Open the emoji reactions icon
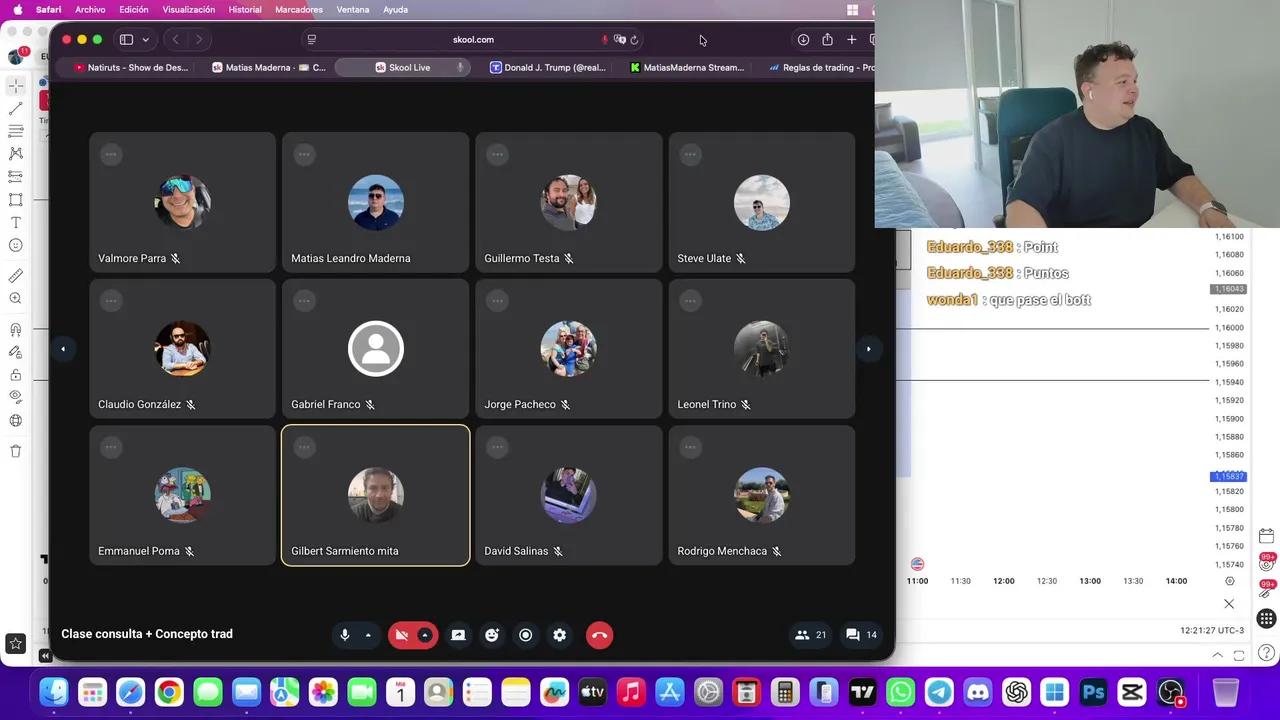1280x720 pixels. coord(491,635)
